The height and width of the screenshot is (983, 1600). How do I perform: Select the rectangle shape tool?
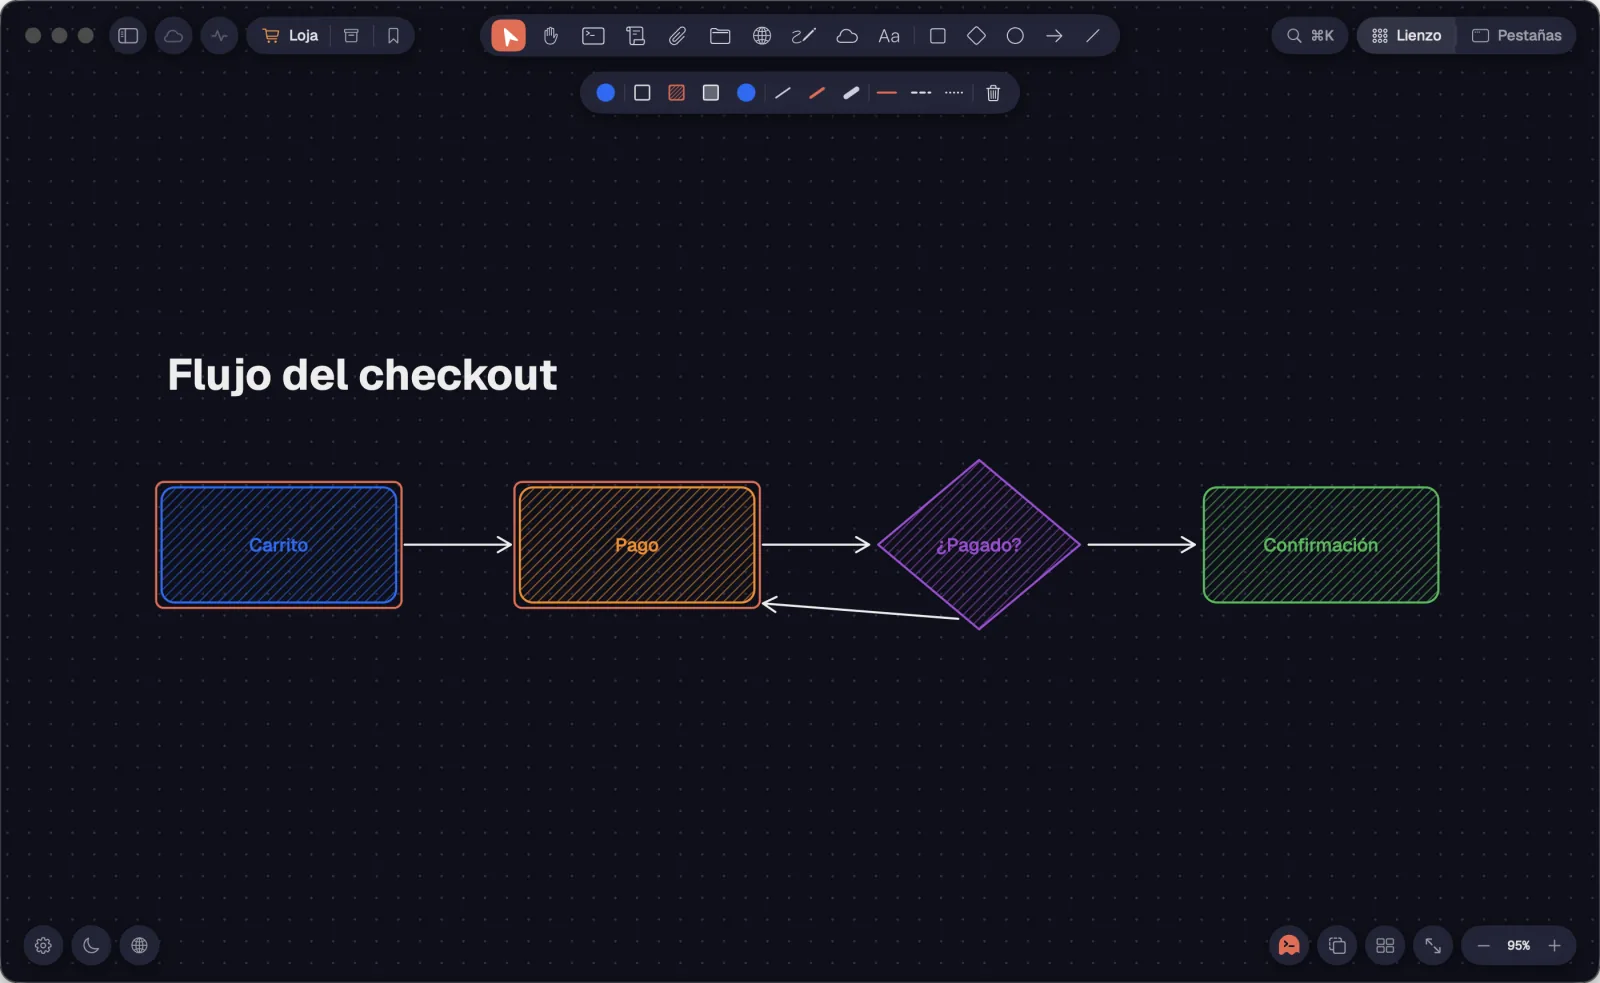click(938, 36)
